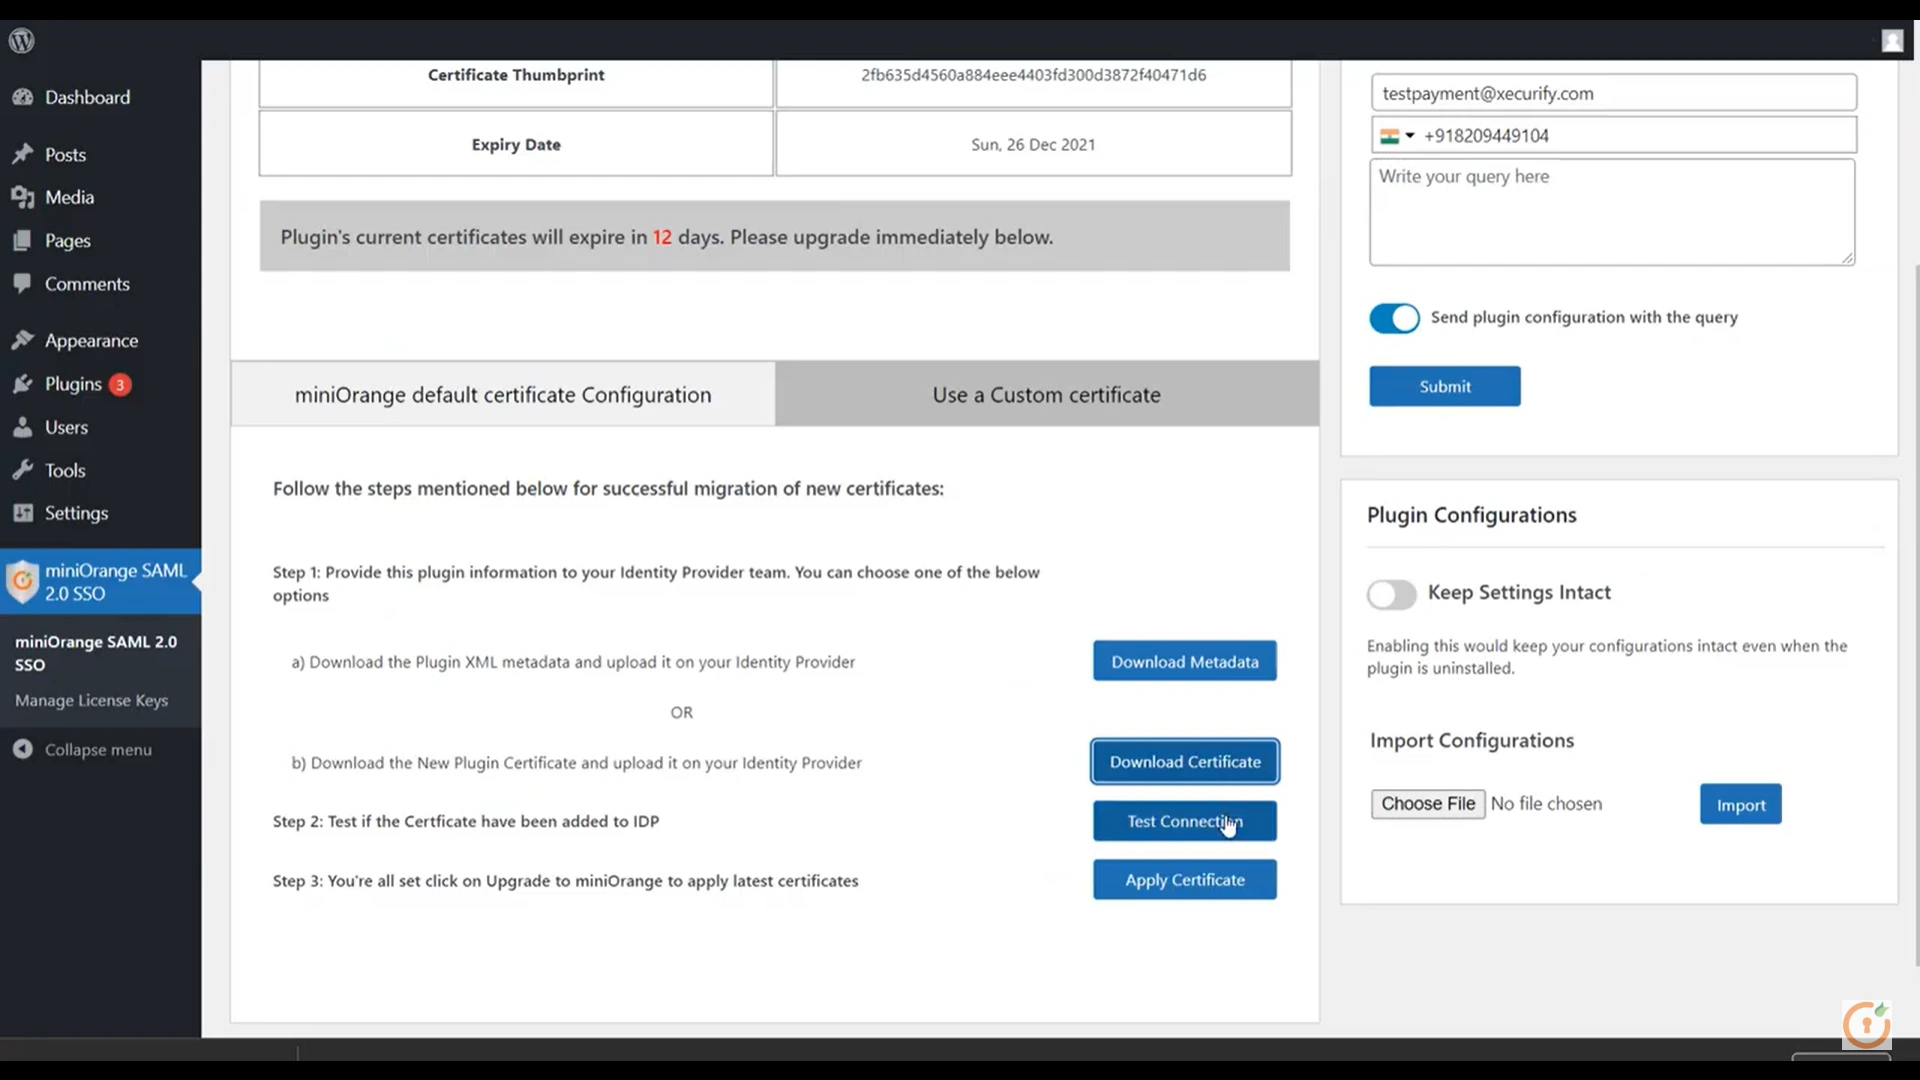Click the Choose File button

pyautogui.click(x=1428, y=804)
